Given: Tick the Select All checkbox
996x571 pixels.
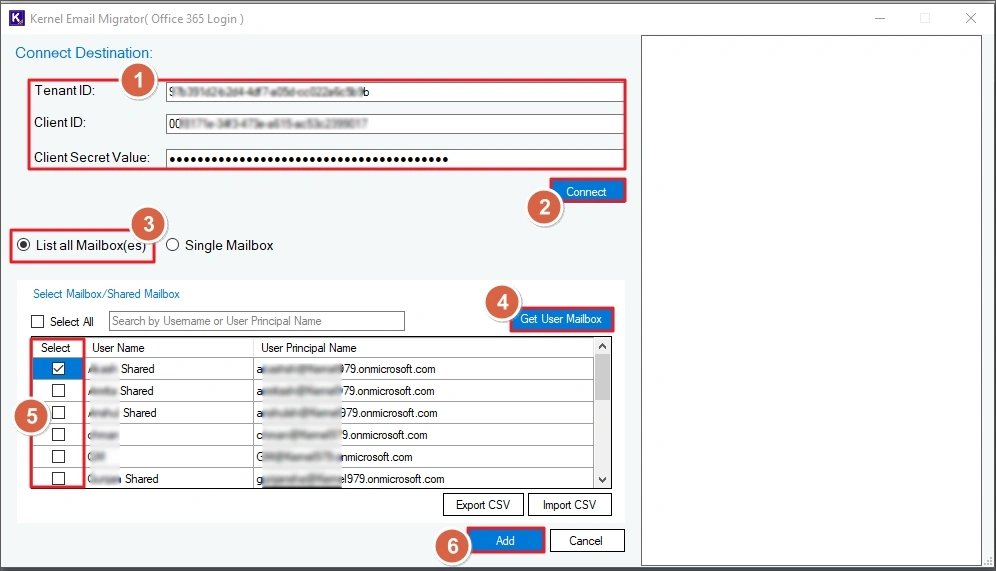Looking at the screenshot, I should pyautogui.click(x=37, y=321).
